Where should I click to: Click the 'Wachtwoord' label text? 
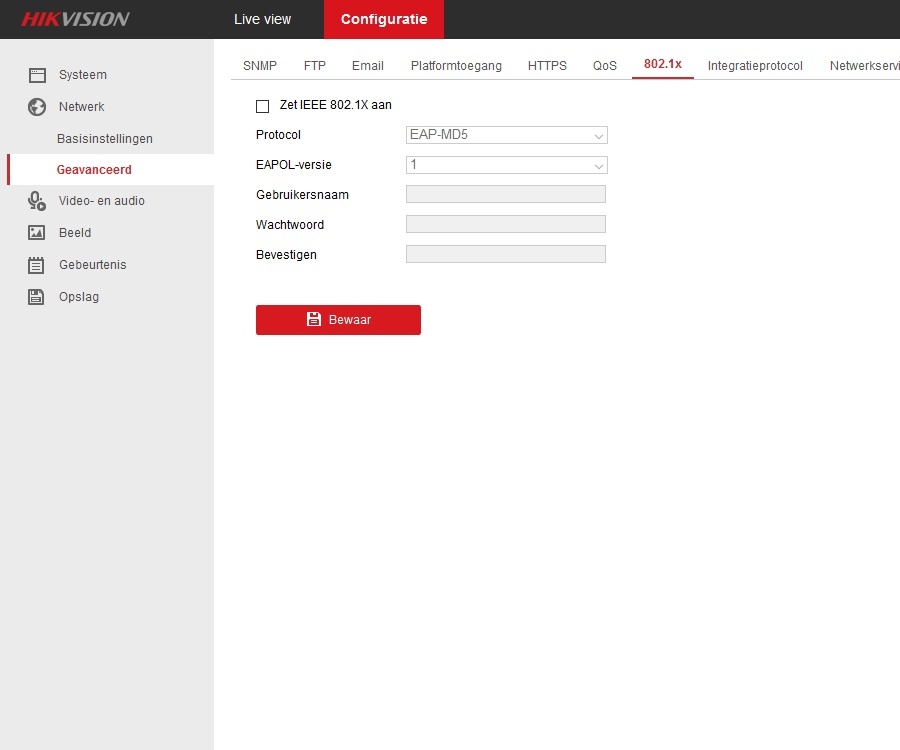290,224
